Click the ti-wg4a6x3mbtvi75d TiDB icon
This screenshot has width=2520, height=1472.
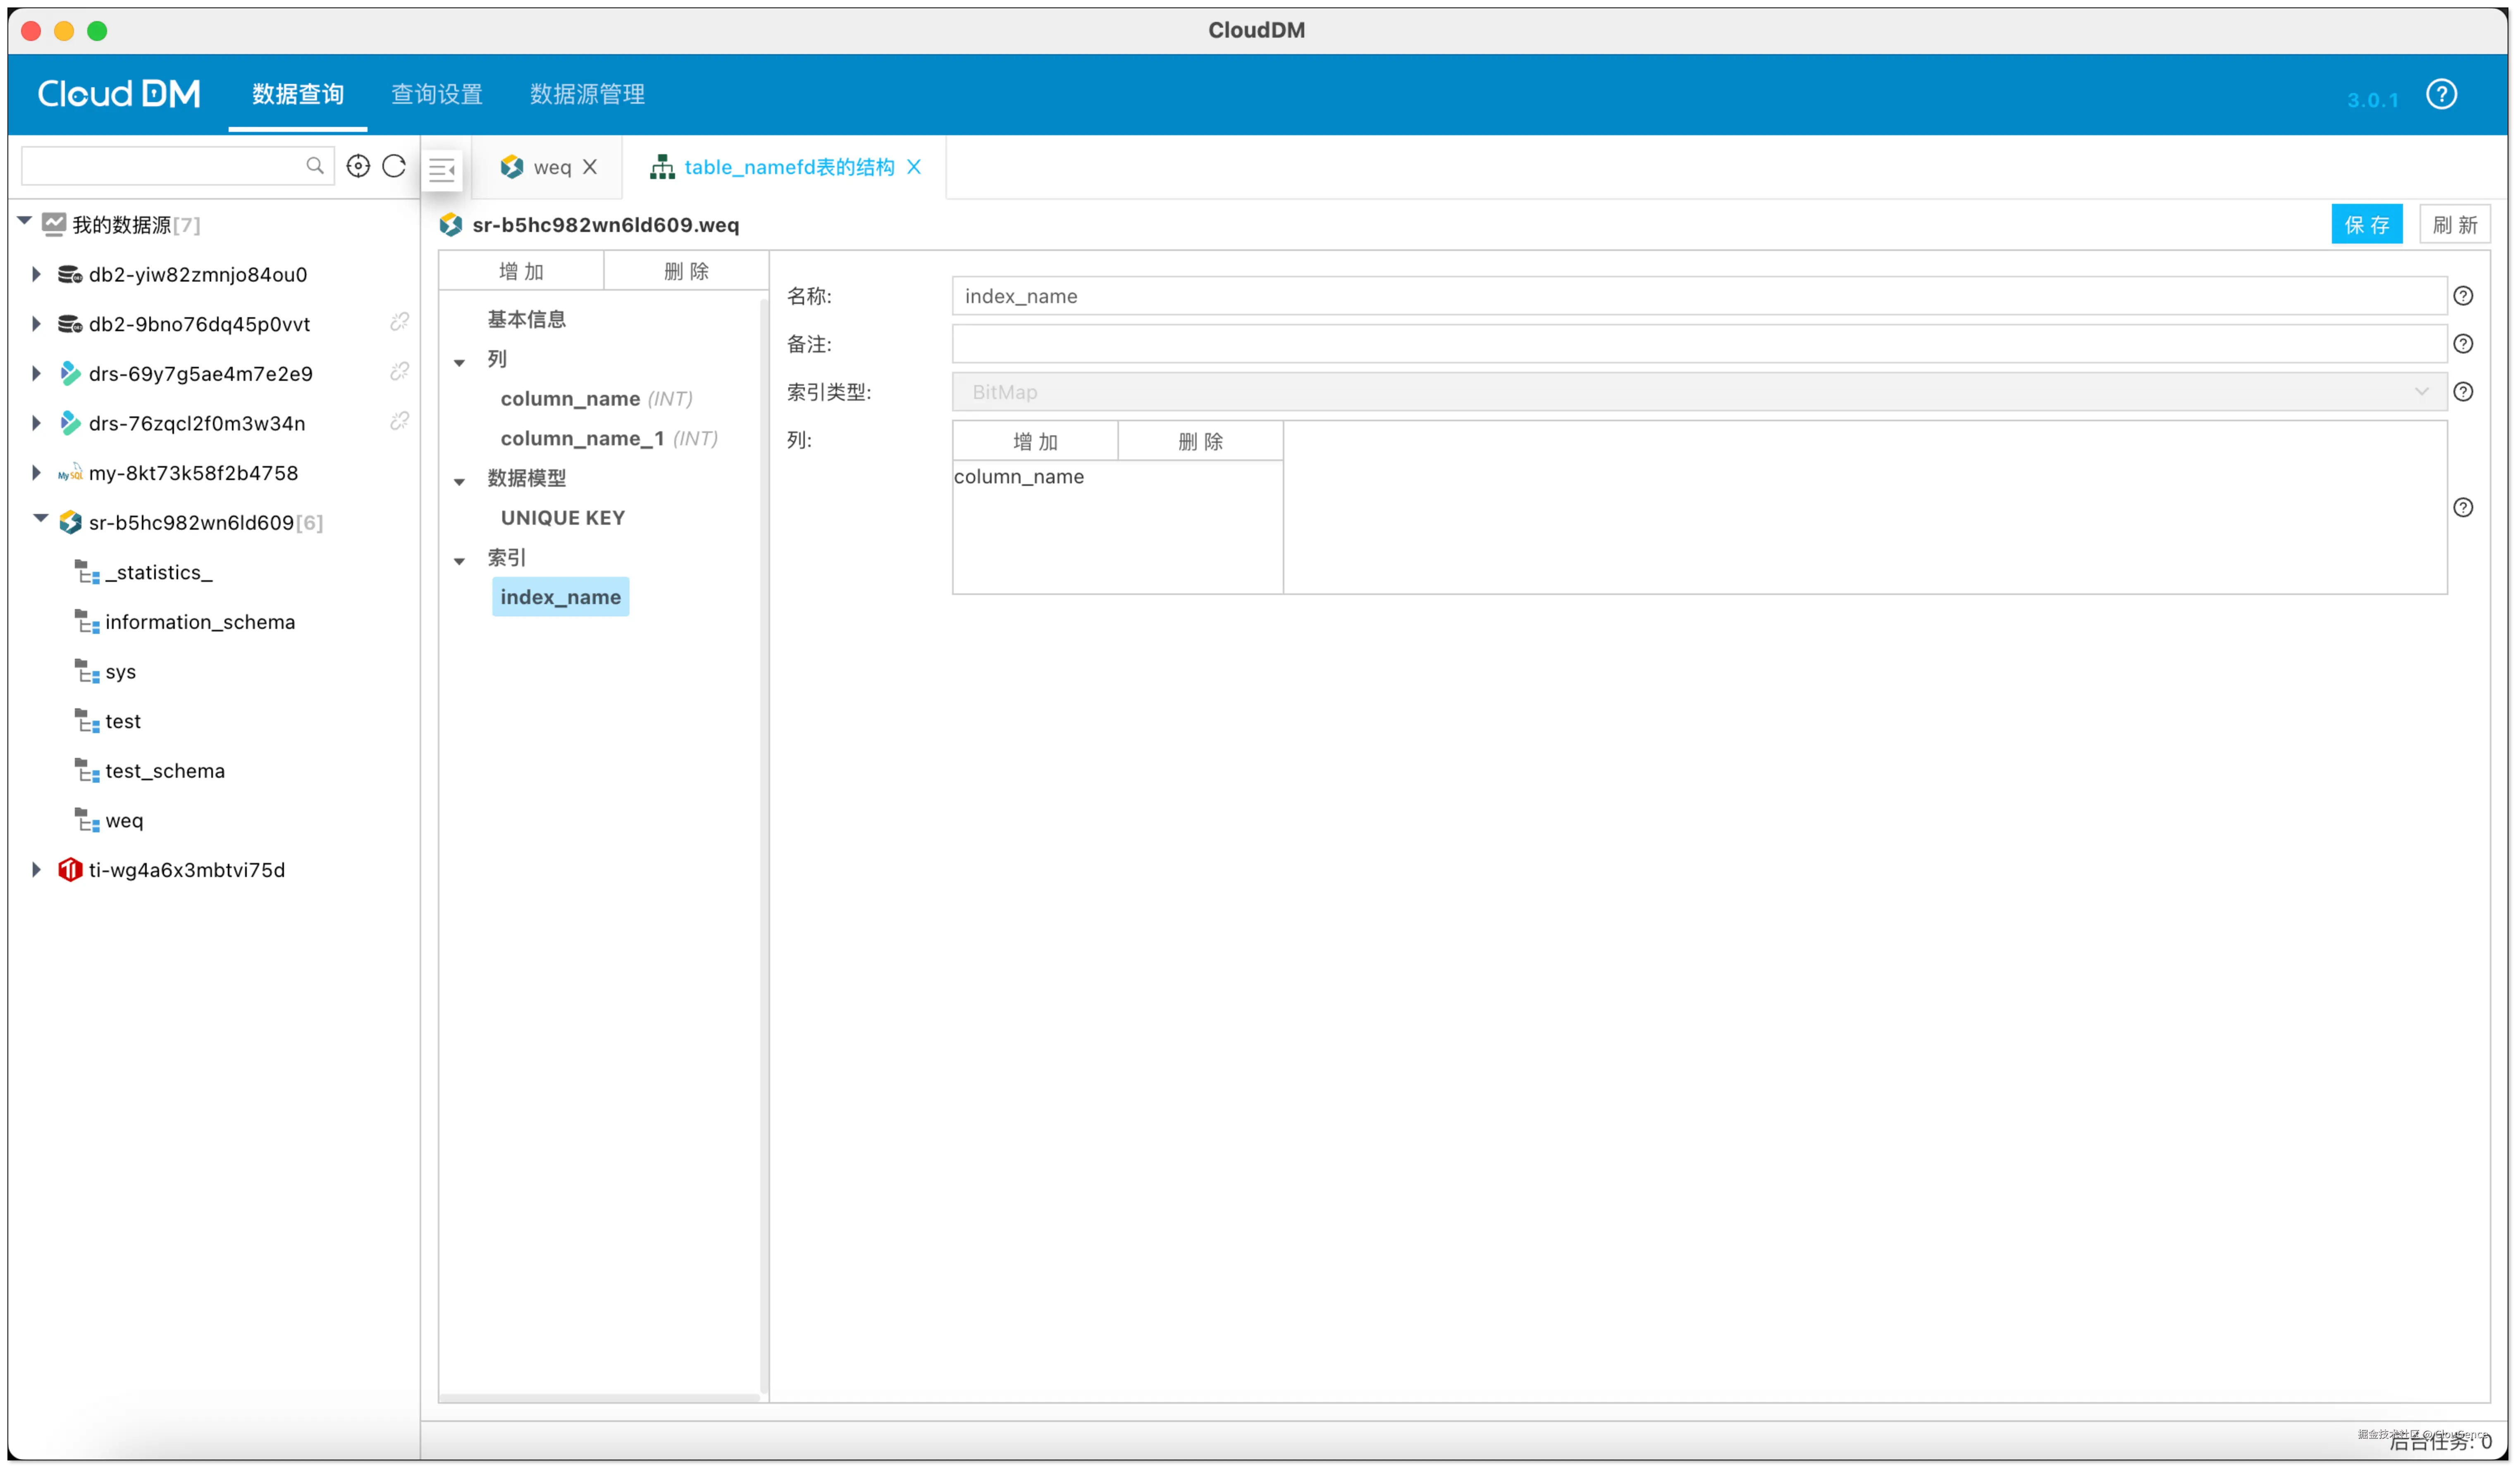69,870
